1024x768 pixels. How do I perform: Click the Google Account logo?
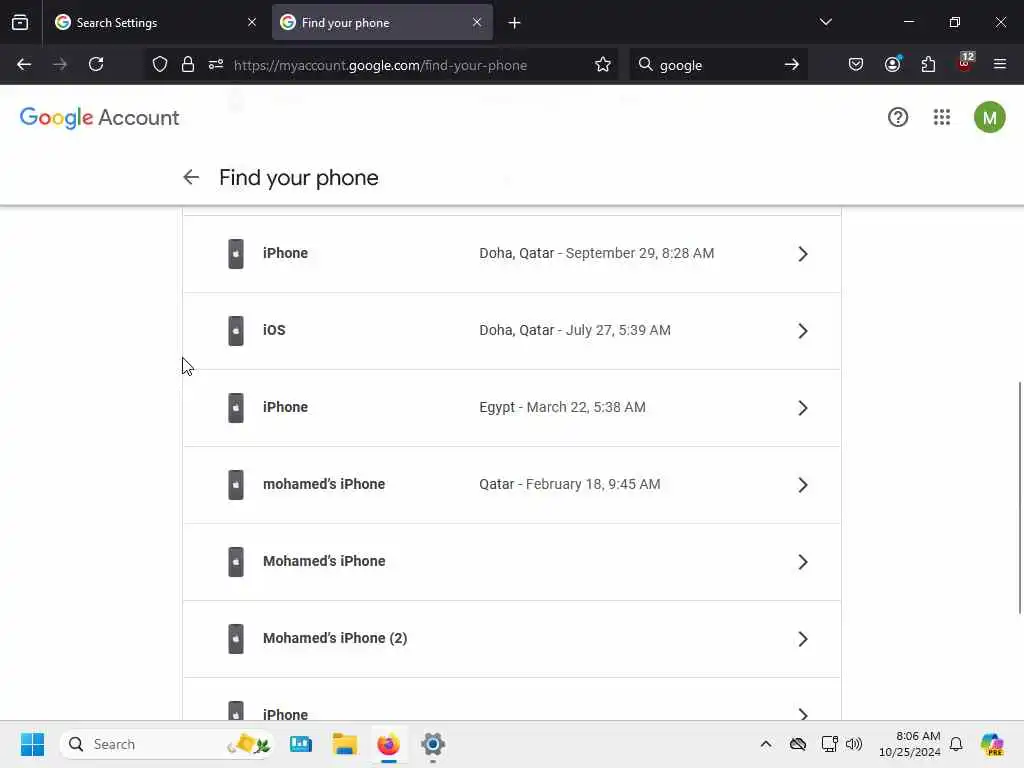(x=99, y=118)
